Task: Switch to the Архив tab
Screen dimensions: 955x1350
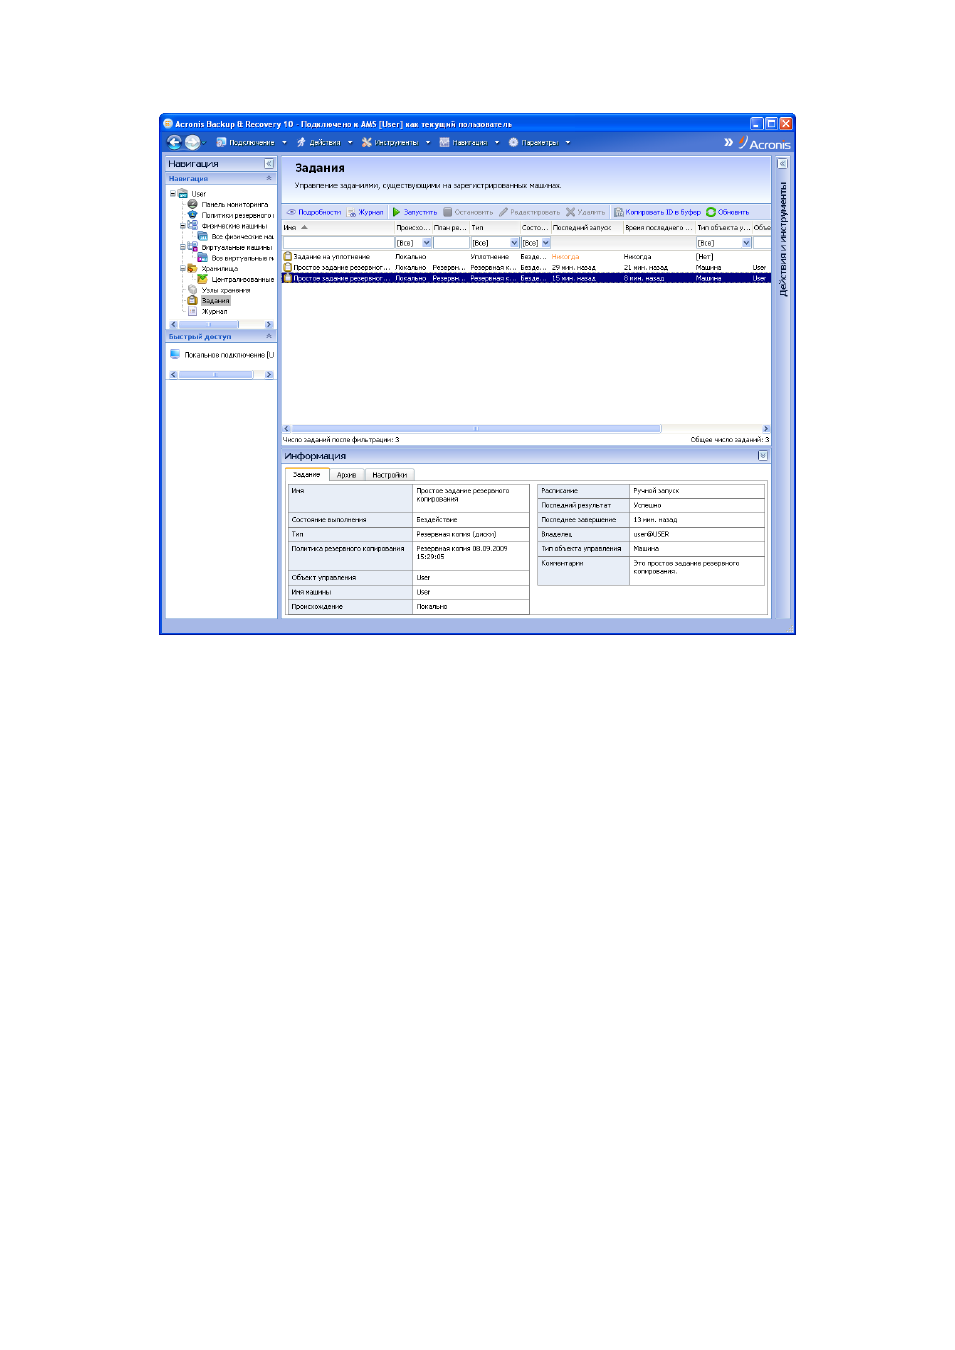Action: point(347,474)
